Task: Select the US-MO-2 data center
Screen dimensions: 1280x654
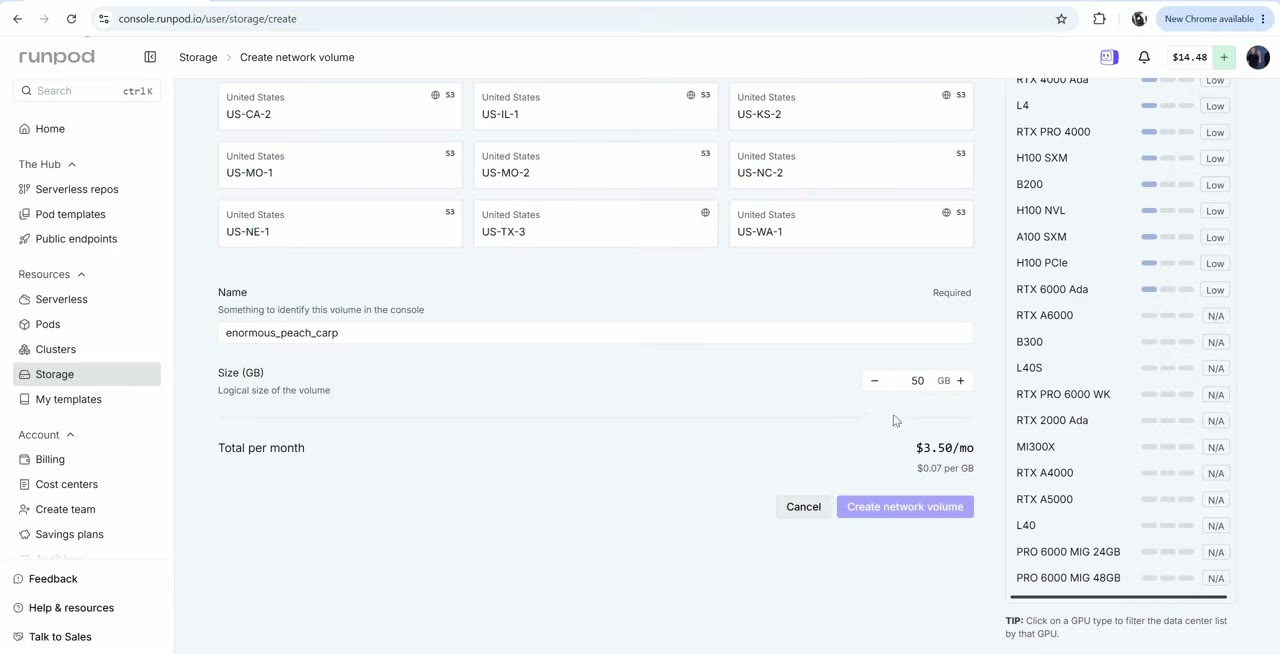Action: tap(596, 165)
